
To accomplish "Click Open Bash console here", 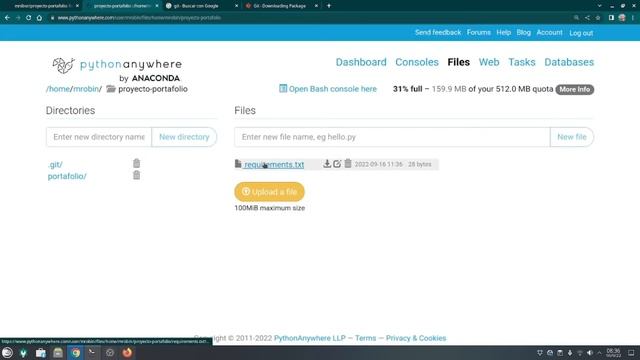I will pyautogui.click(x=328, y=89).
